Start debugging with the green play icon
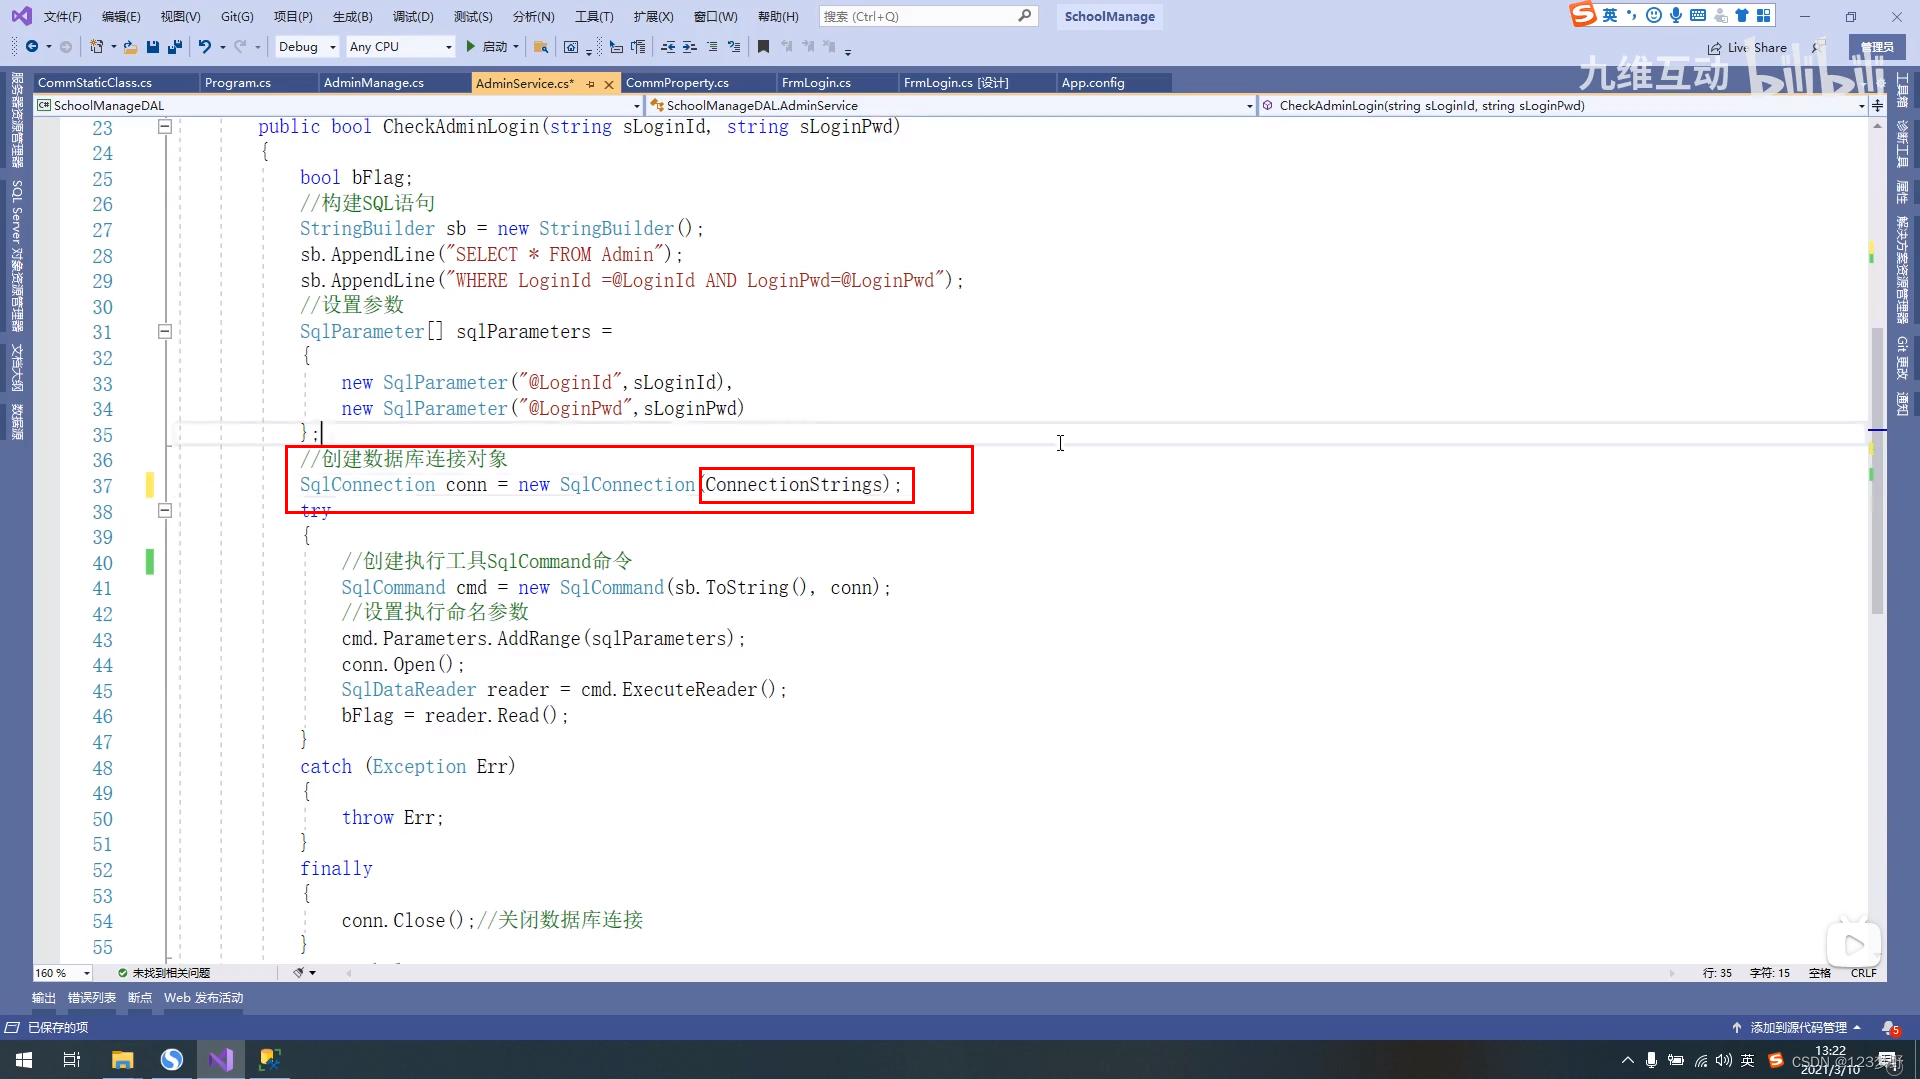Screen dimensions: 1920x1079 pos(470,47)
